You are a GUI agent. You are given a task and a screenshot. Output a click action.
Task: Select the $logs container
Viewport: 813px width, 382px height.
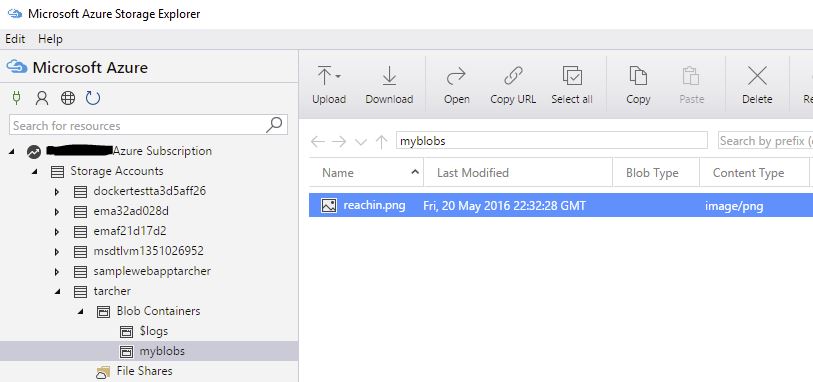(x=153, y=331)
